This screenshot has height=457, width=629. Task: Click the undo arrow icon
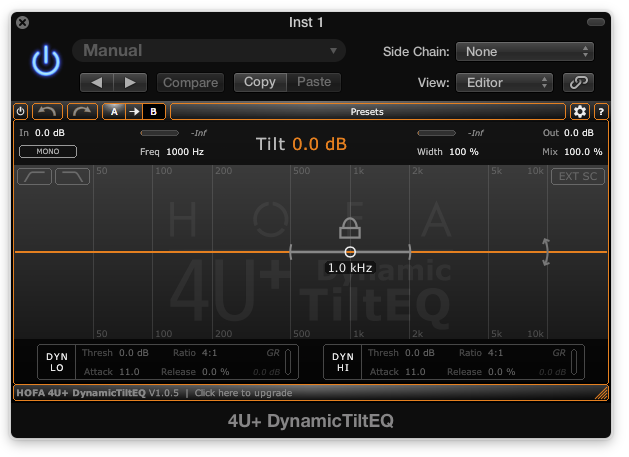(46, 112)
